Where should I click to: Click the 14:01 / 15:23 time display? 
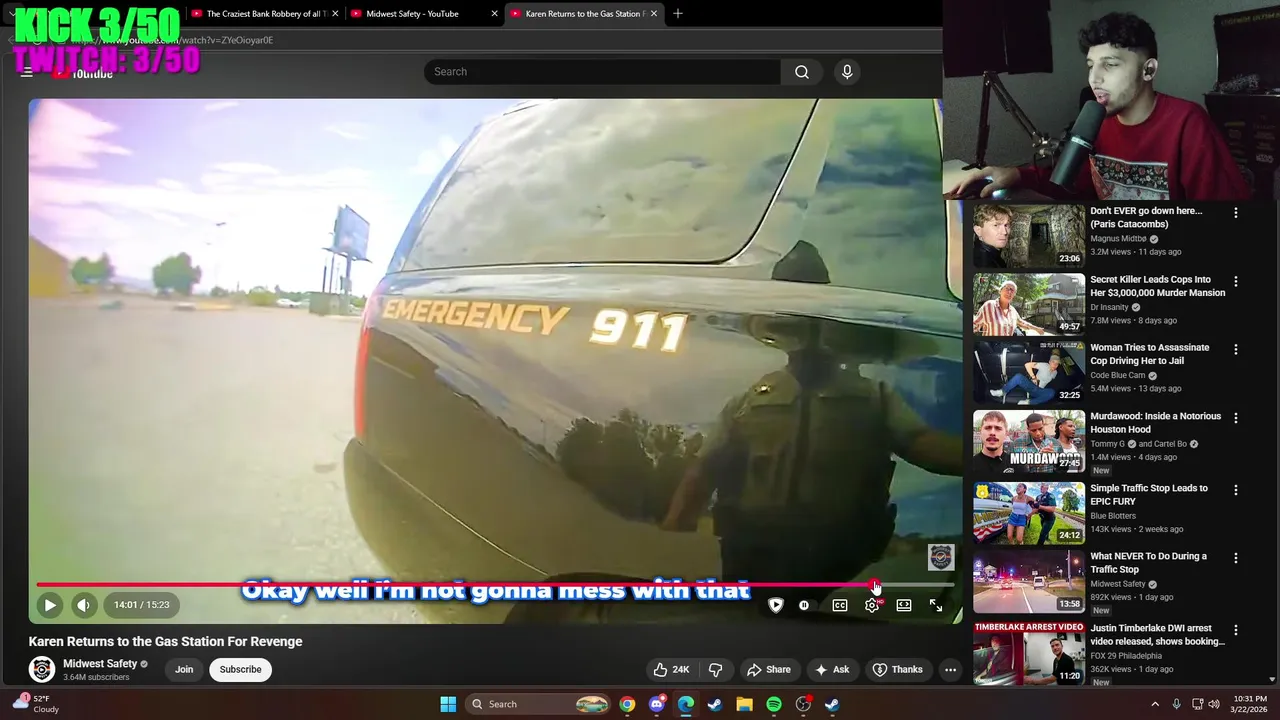point(141,605)
